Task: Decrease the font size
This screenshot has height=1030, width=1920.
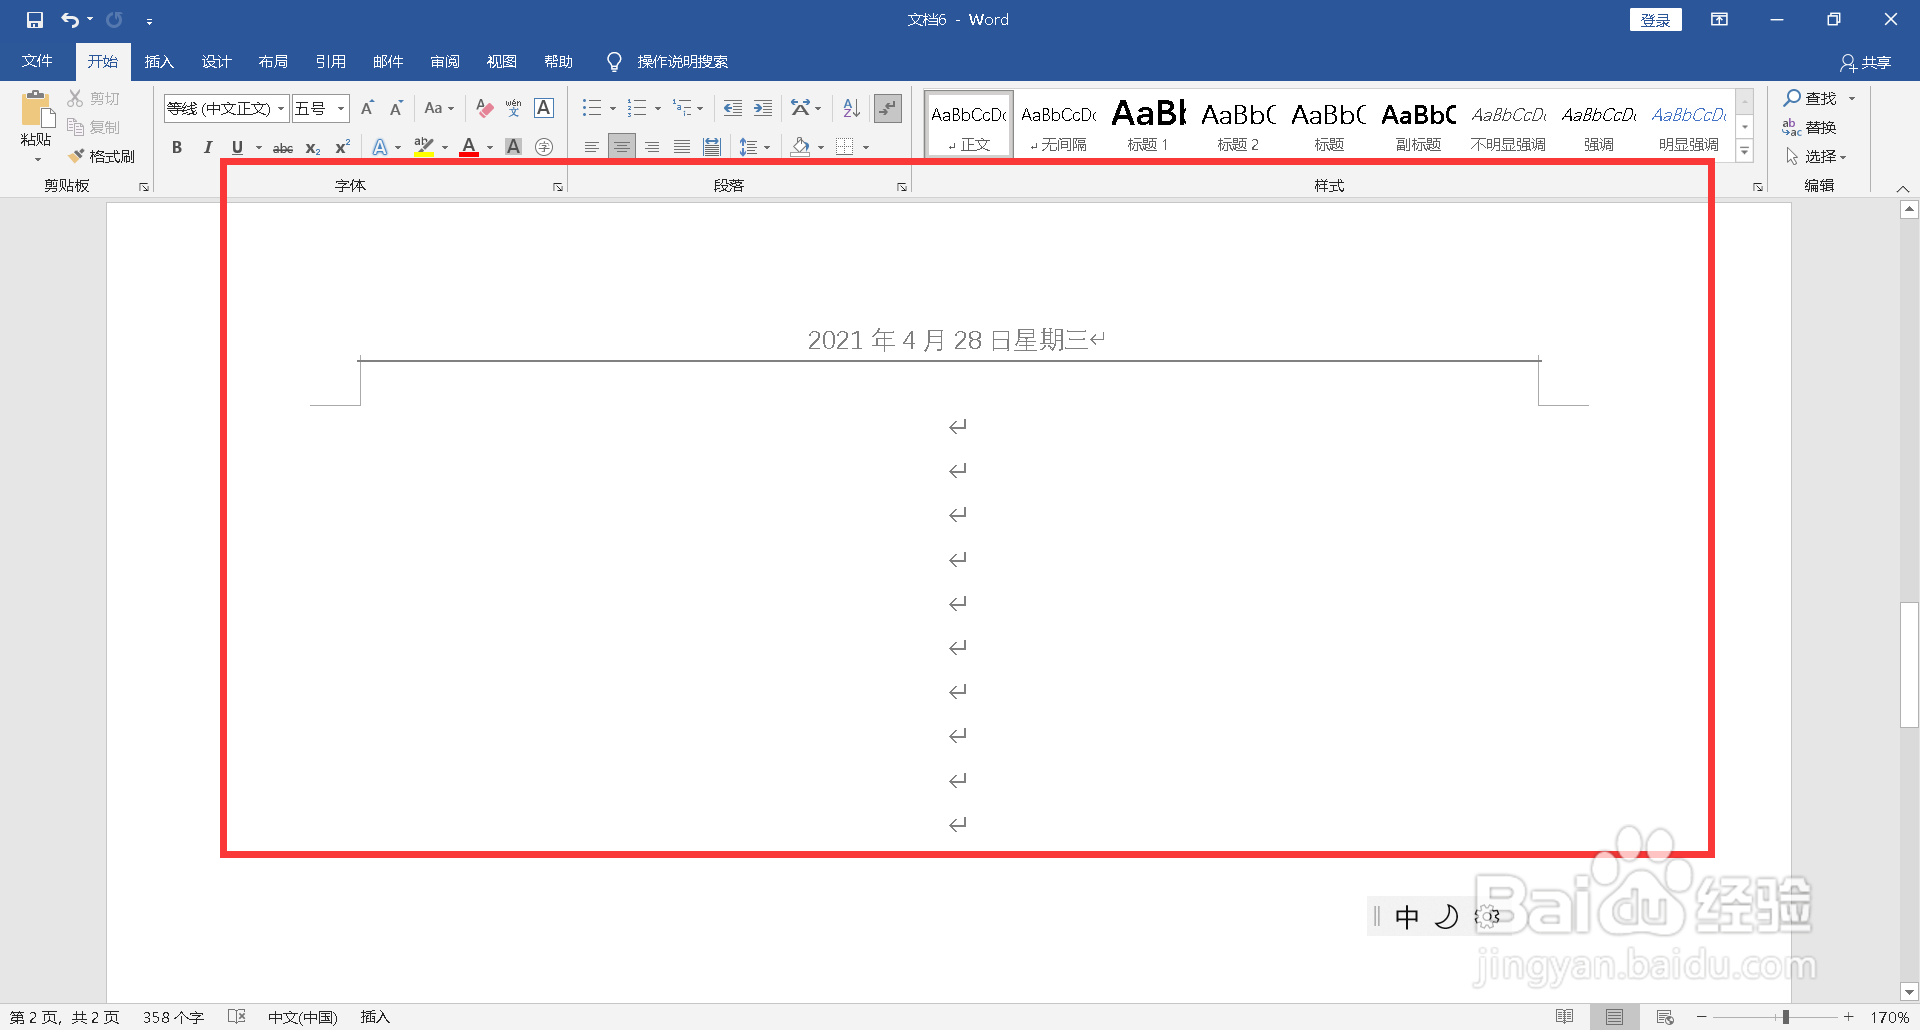Action: click(x=396, y=108)
